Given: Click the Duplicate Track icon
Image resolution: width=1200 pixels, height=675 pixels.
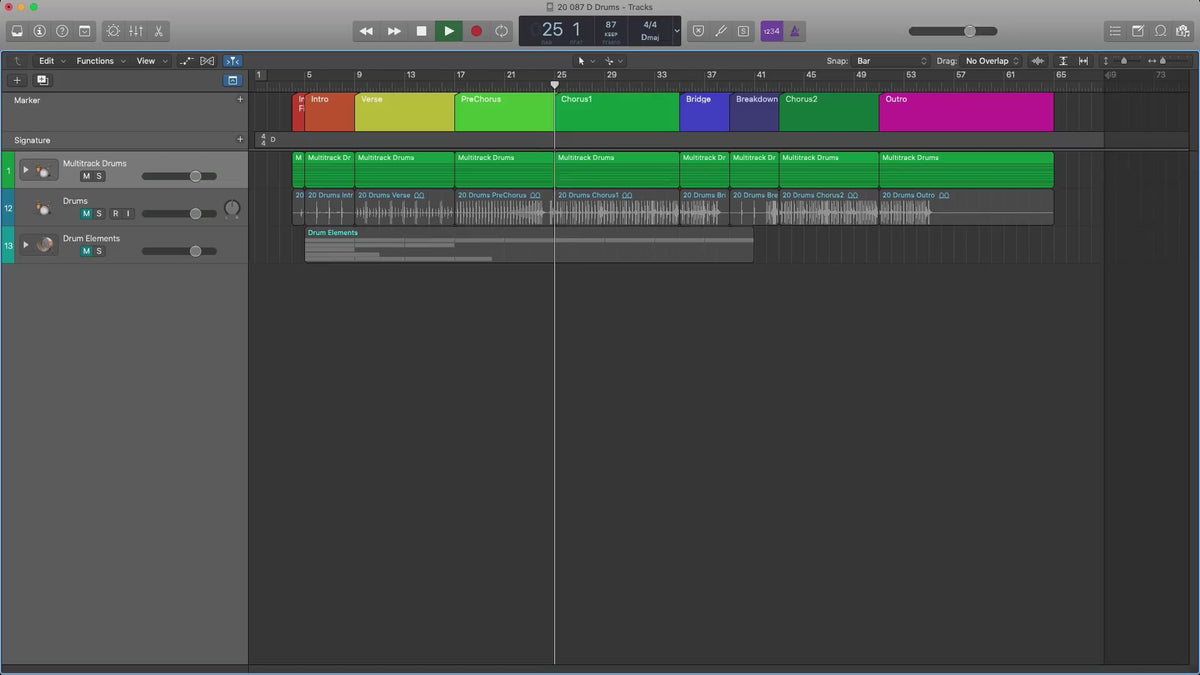Looking at the screenshot, I should click(x=42, y=80).
